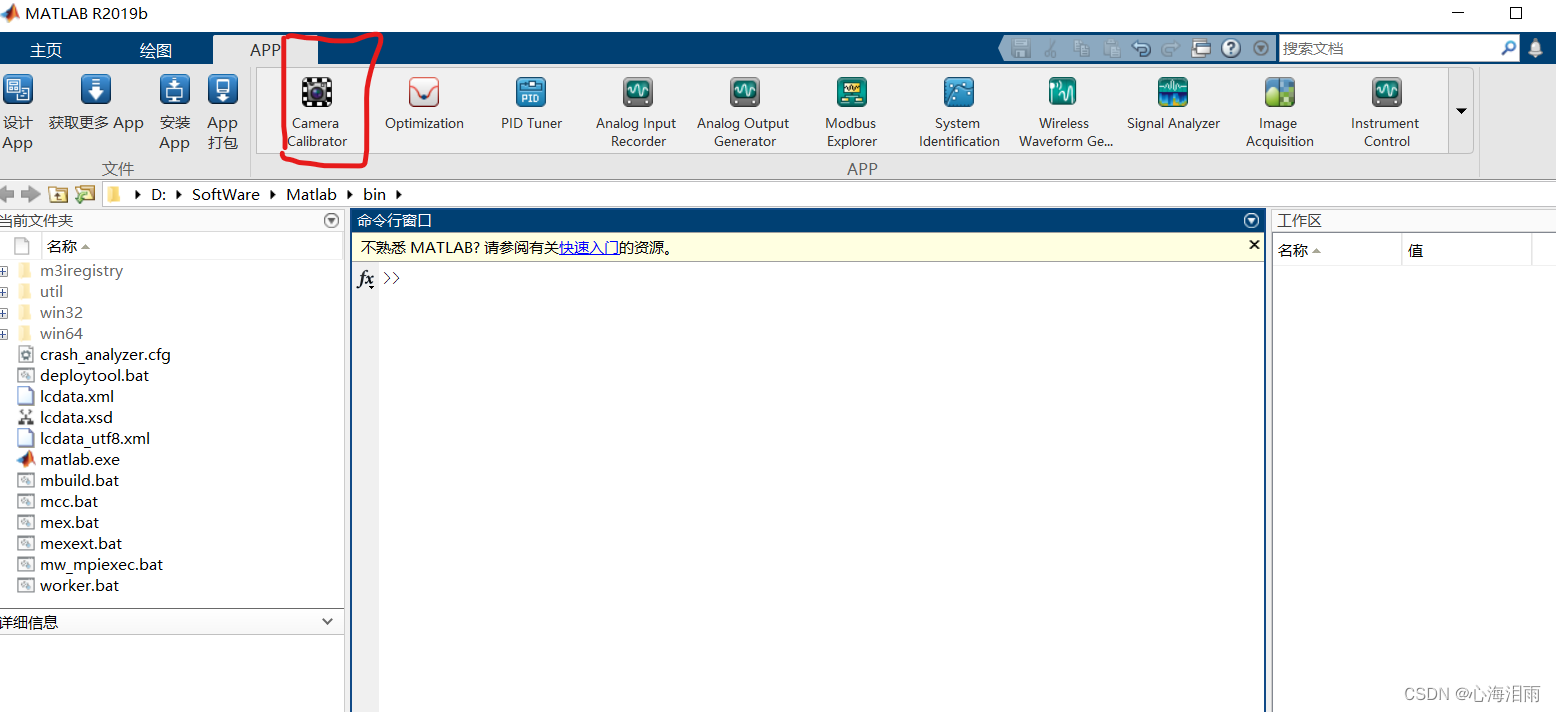Go up one folder level
This screenshot has height=712, width=1556.
[x=58, y=194]
